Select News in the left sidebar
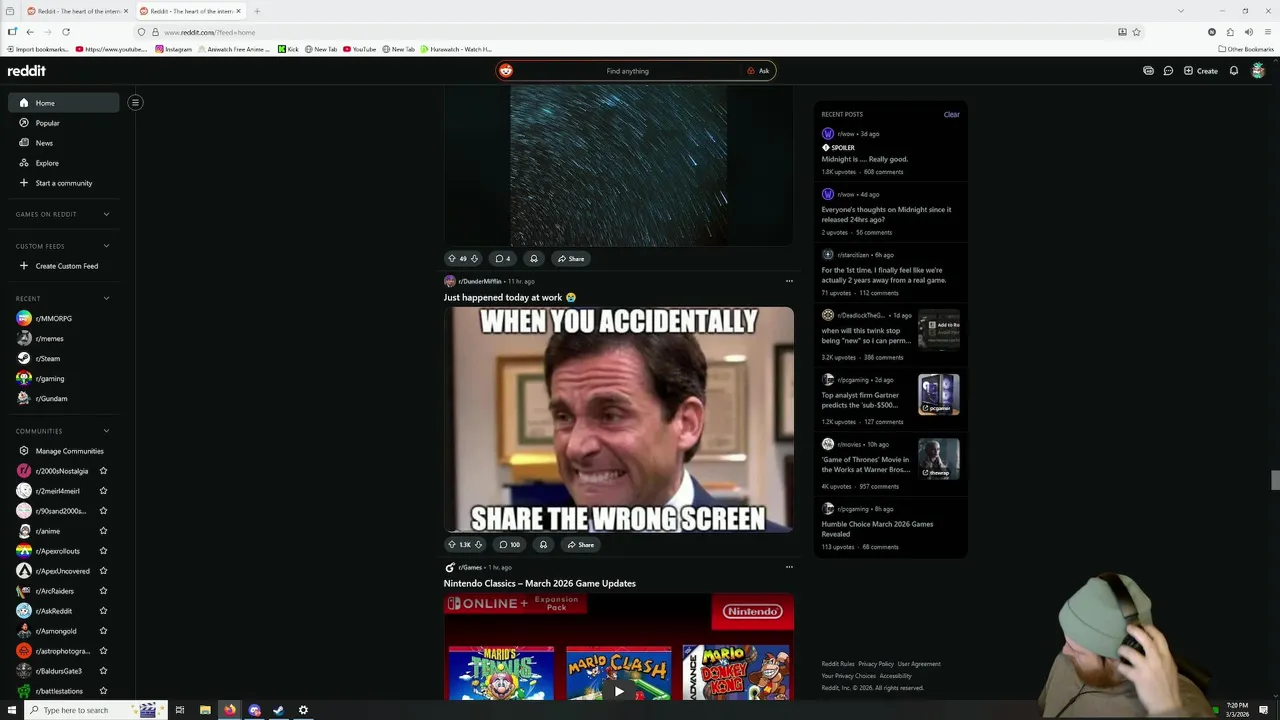1280x720 pixels. 64,143
